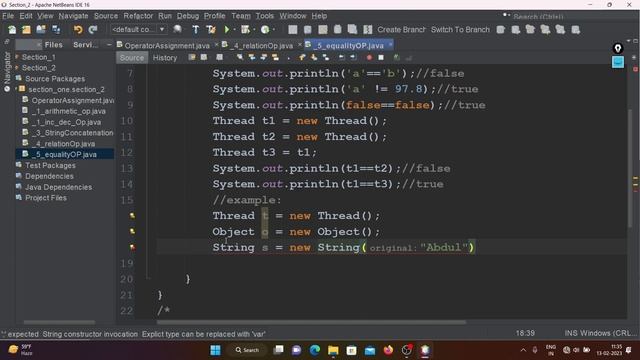
Task: Collapse the section_one.section_2 package node
Action: tap(16, 89)
